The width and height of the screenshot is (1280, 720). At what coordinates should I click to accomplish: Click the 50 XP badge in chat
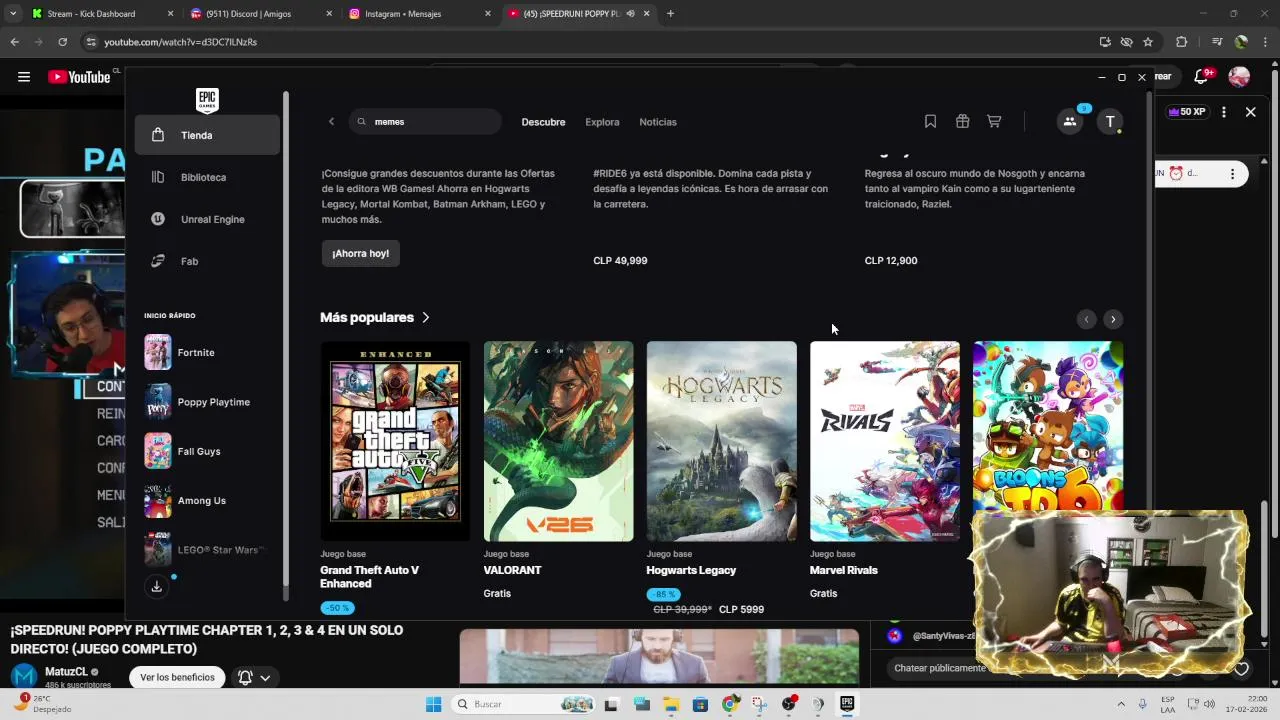coord(1187,112)
